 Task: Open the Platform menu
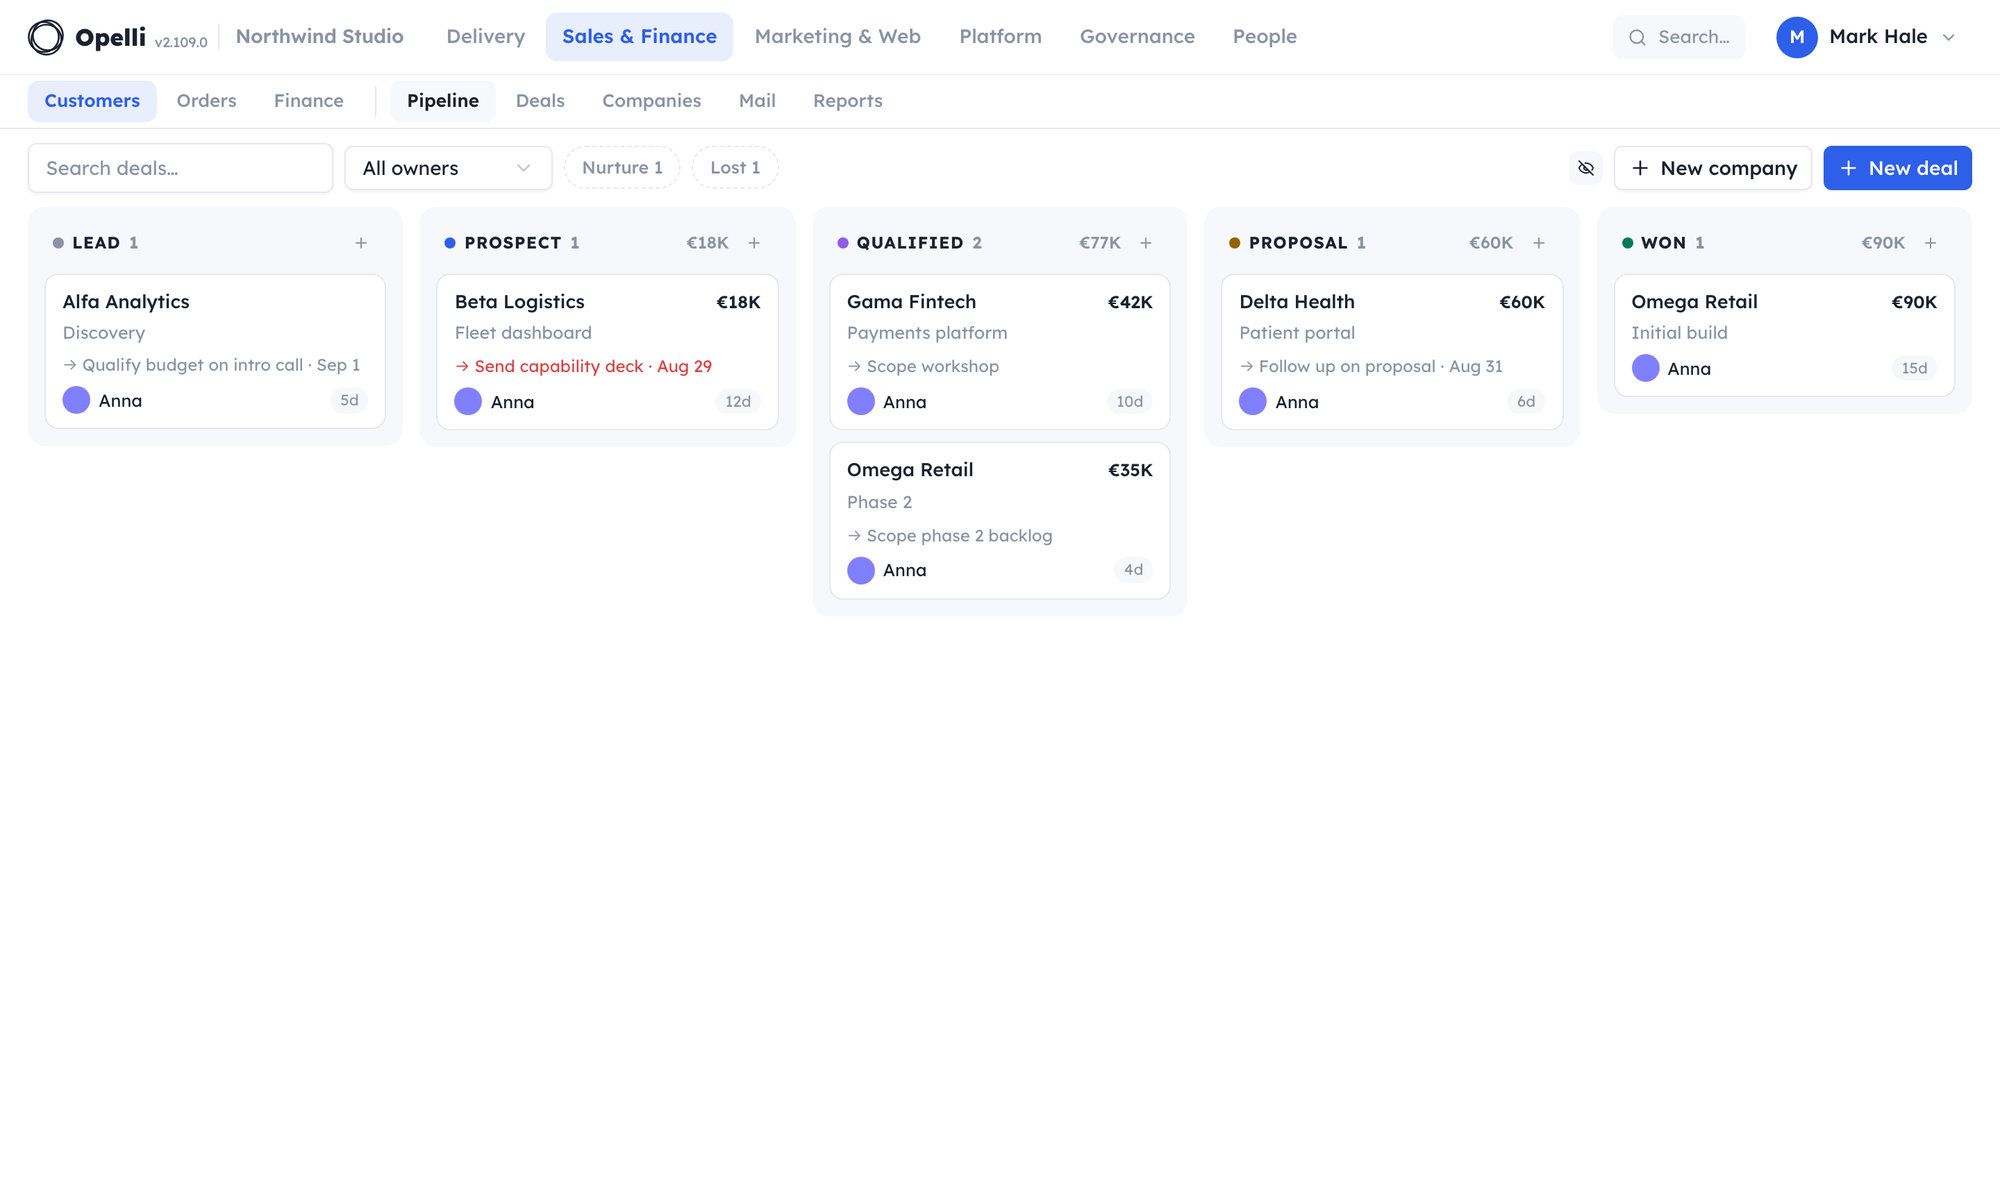point(1000,37)
